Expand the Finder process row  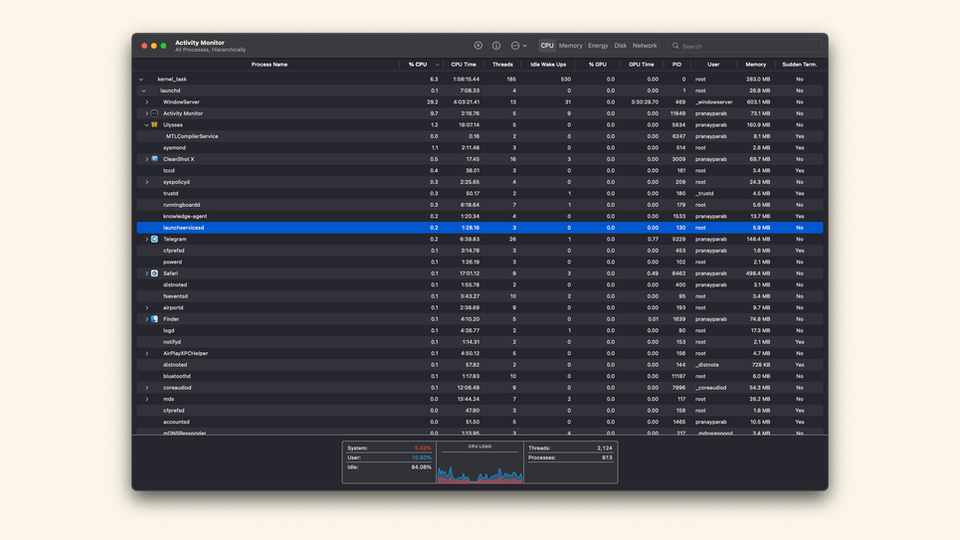pos(147,319)
